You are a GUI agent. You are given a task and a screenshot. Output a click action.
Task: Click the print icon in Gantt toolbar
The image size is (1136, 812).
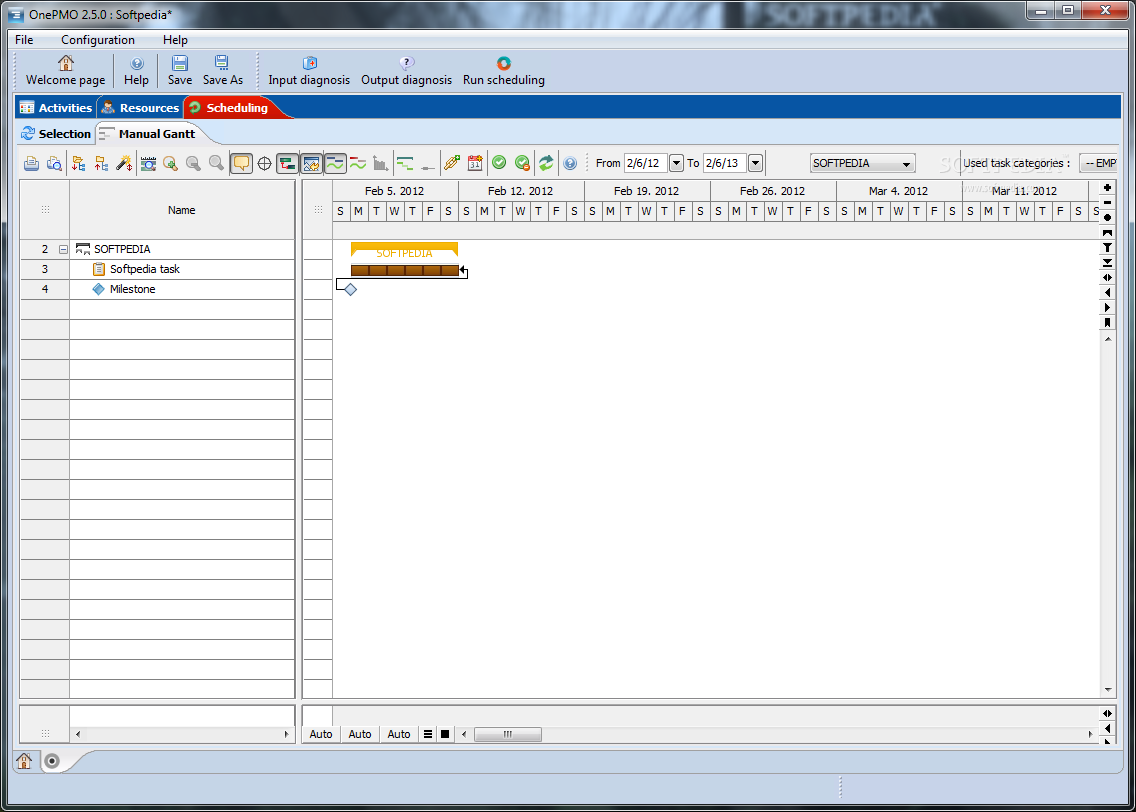click(x=31, y=164)
